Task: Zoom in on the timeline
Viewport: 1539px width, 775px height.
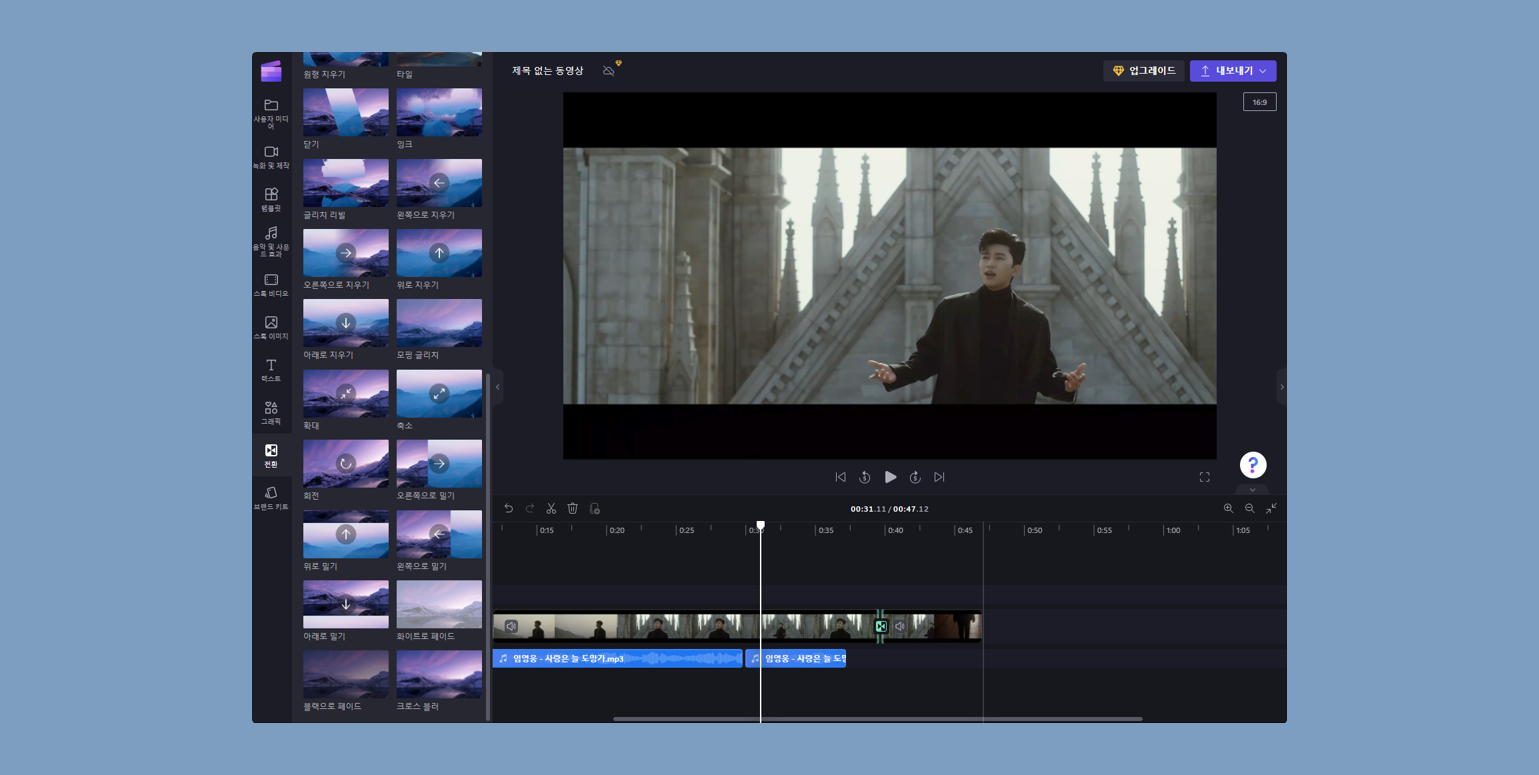Action: coord(1228,508)
